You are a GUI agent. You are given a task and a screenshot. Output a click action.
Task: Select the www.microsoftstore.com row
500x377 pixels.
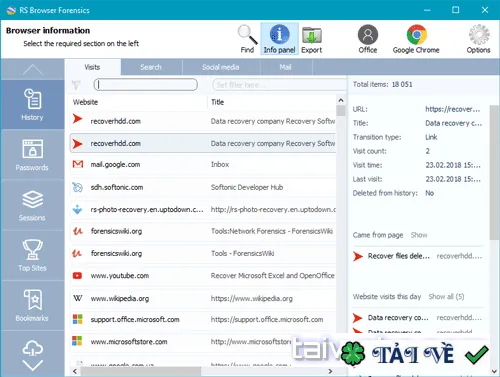click(203, 342)
